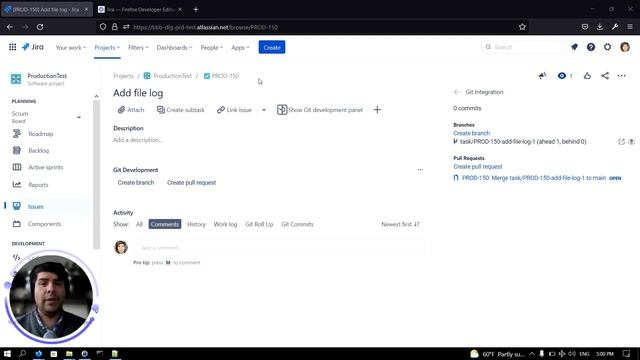The image size is (640, 360).
Task: Click Create branch link in Git Integration panel
Action: (471, 133)
